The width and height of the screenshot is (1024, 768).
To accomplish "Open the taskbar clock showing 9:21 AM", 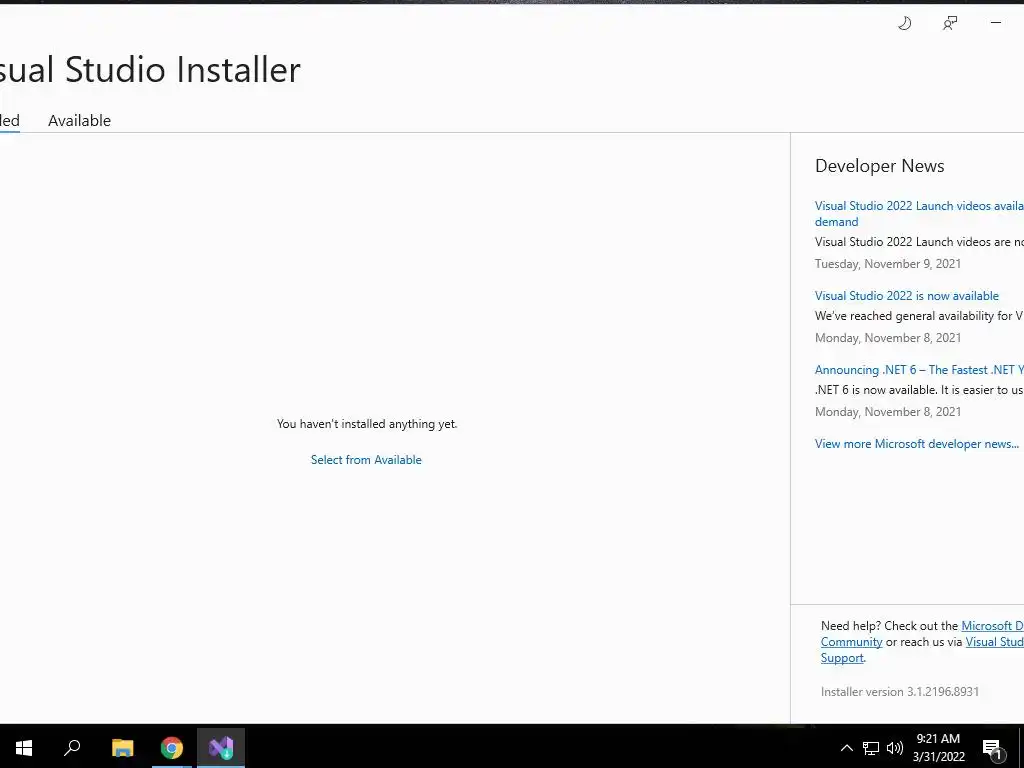I will point(938,748).
